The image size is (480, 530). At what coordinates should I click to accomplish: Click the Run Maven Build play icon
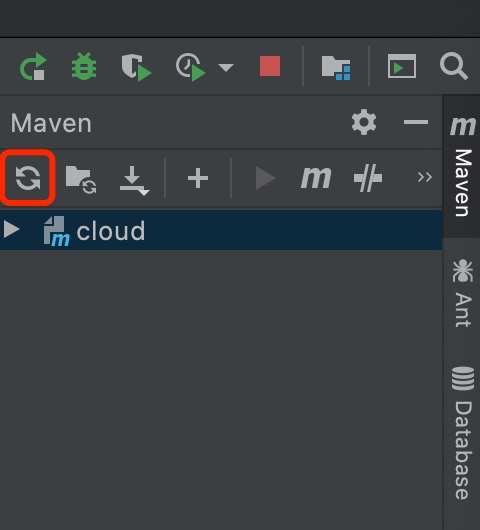pos(265,178)
